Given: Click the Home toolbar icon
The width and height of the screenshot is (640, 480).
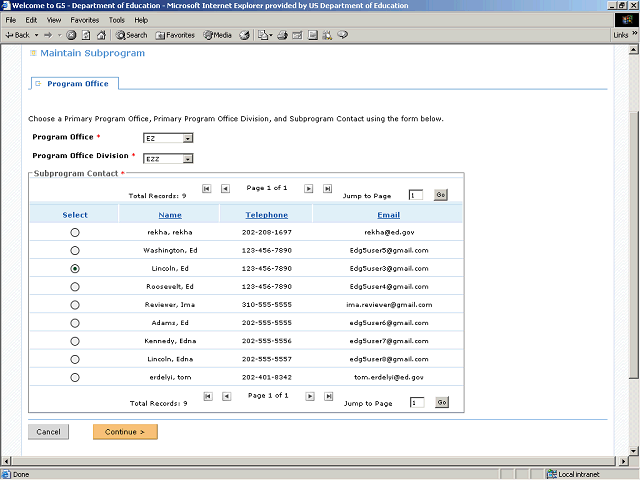Looking at the screenshot, I should (98, 35).
